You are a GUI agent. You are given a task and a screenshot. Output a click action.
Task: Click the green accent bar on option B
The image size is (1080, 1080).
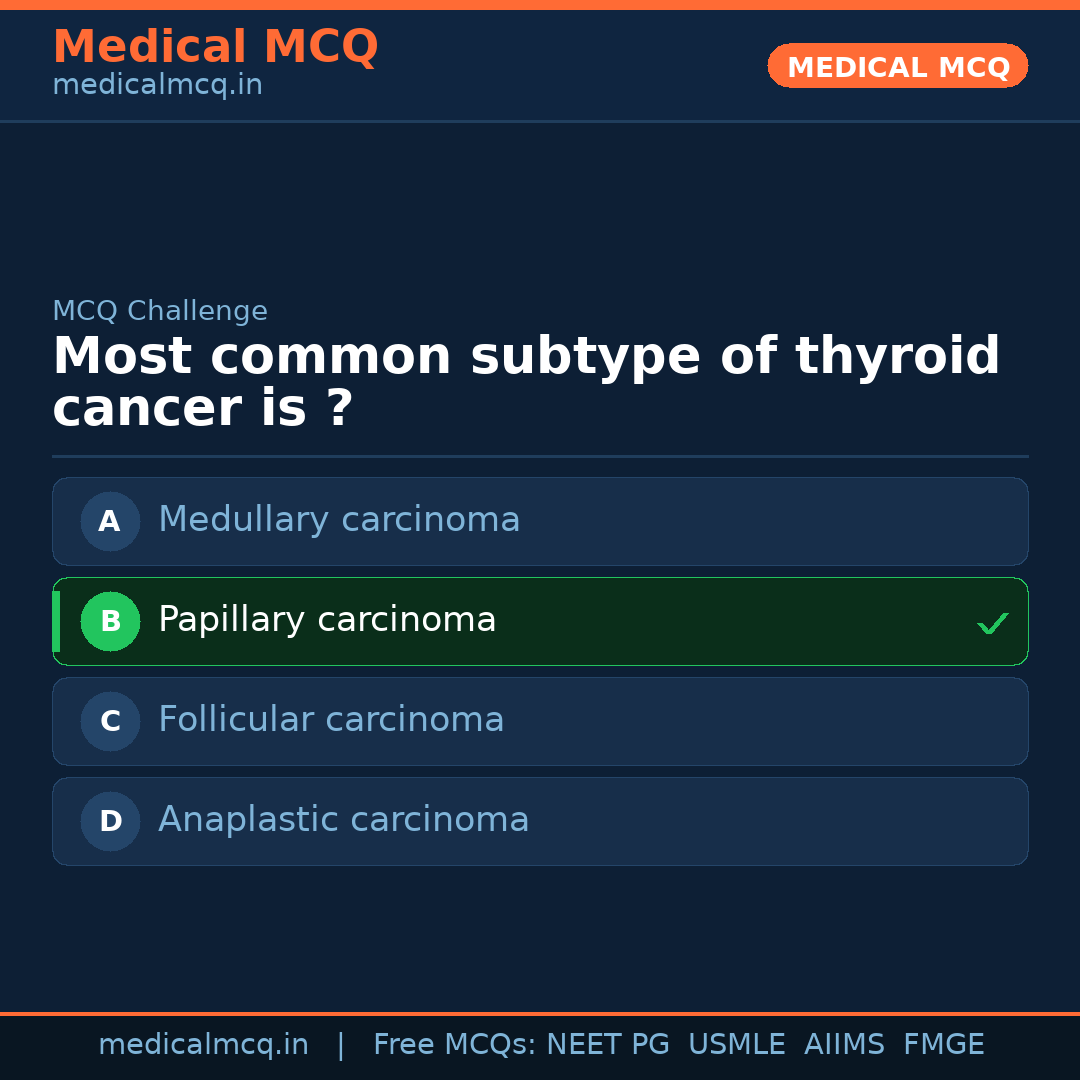(56, 621)
